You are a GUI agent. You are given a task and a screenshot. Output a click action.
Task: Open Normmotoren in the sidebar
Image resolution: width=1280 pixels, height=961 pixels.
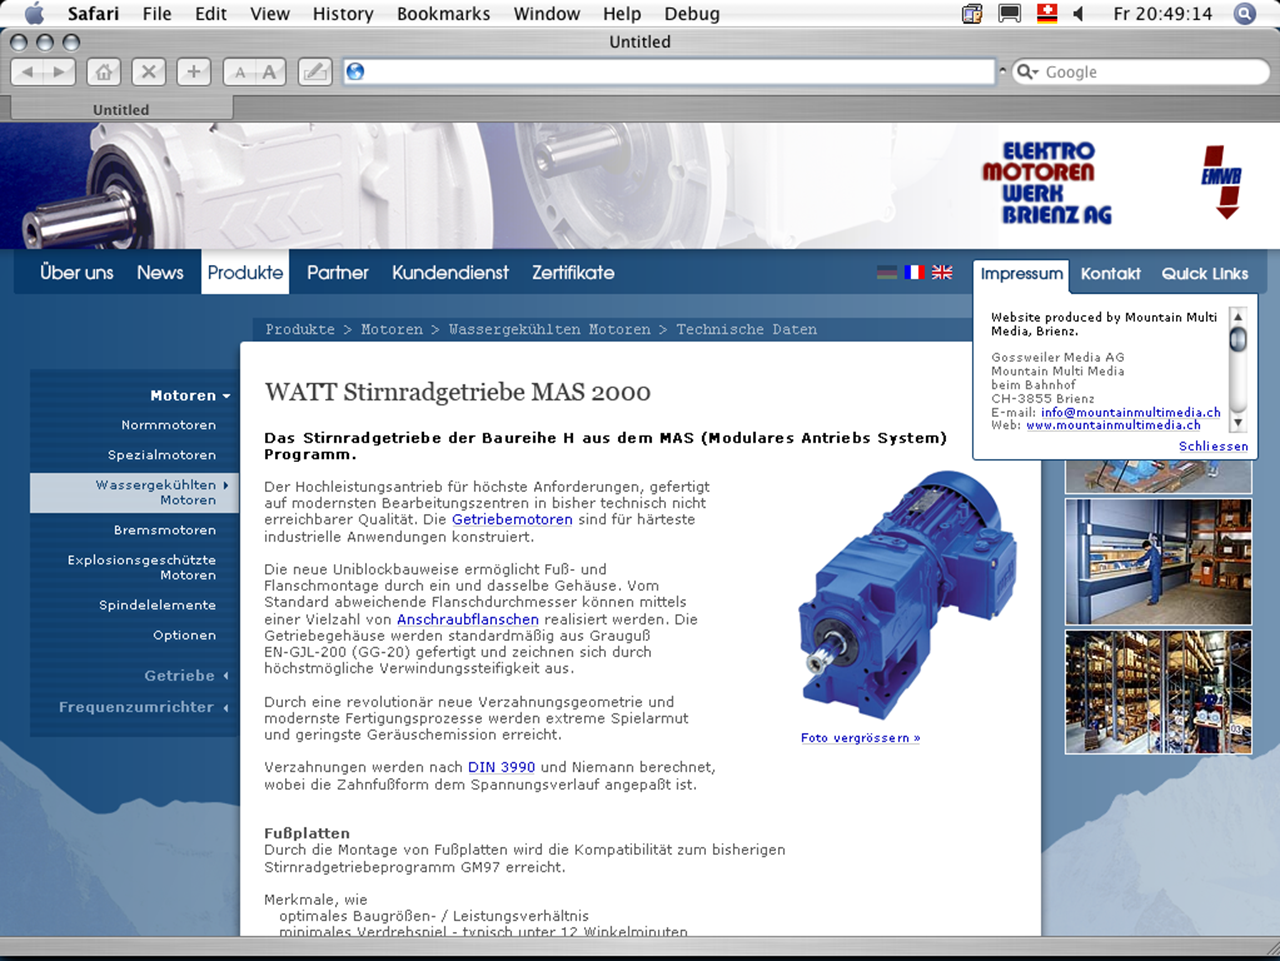pyautogui.click(x=168, y=425)
